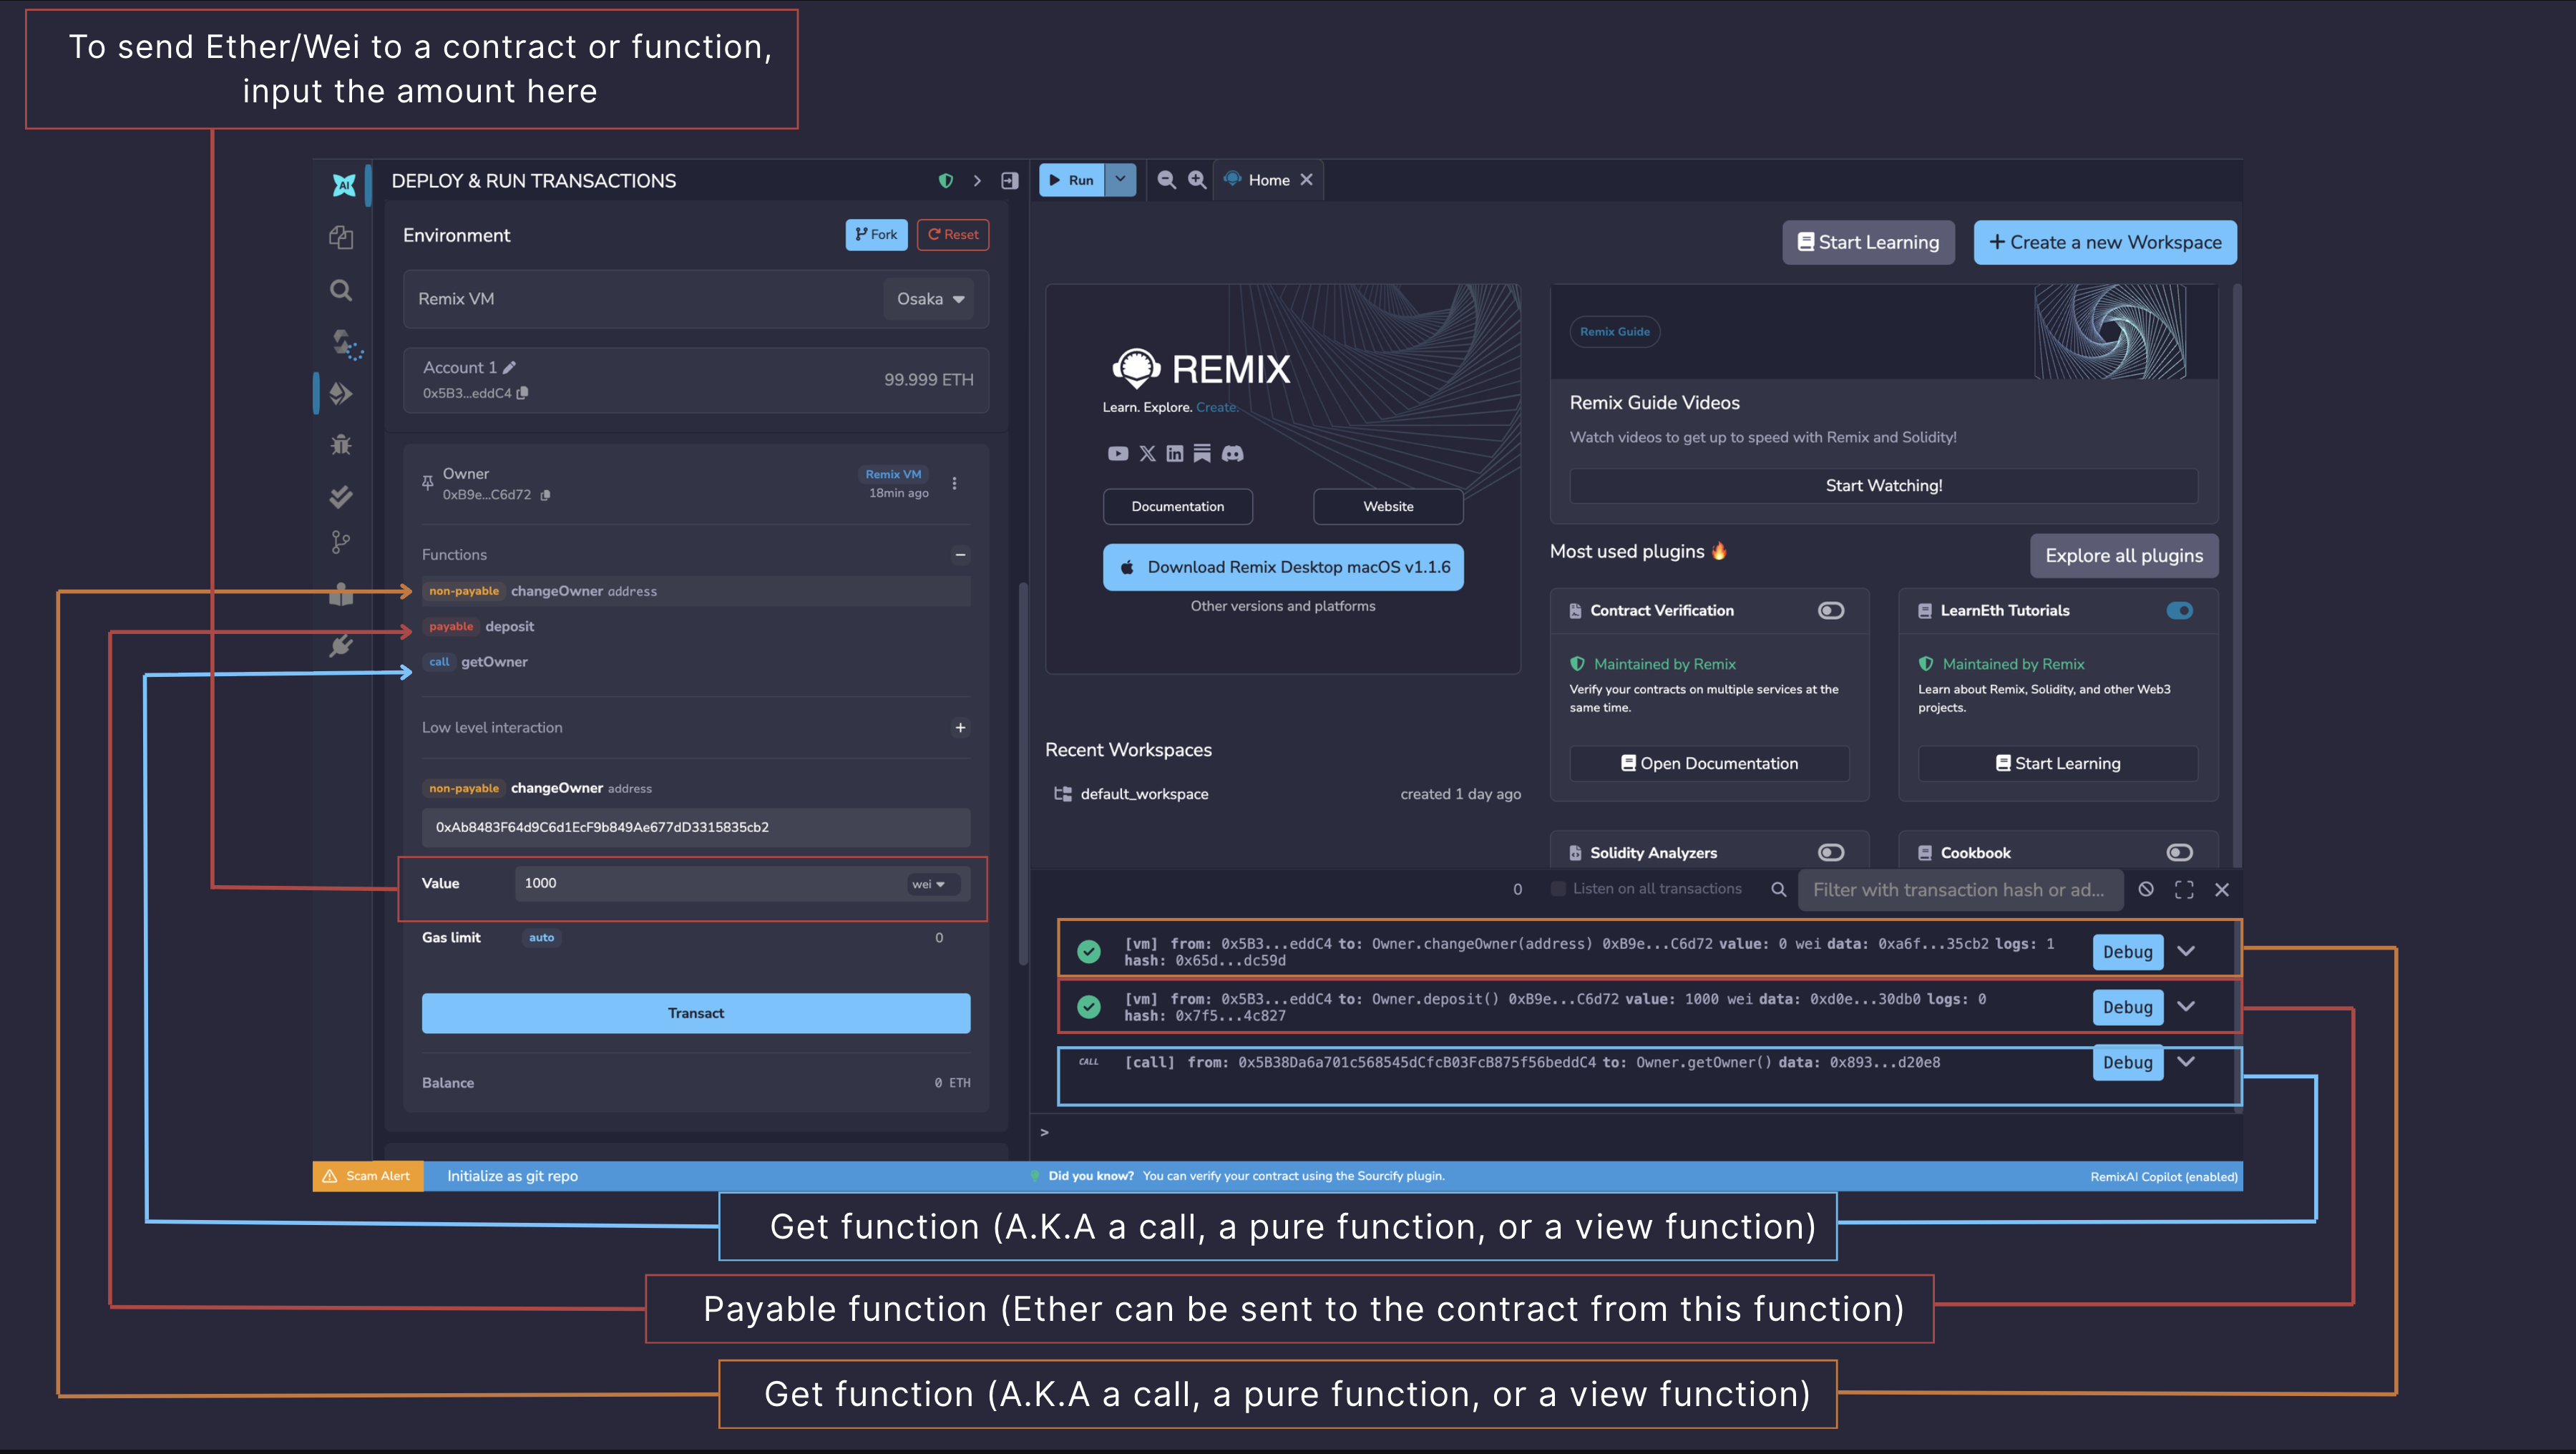
Task: Open the Plugin Manager plug icon
Action: [341, 646]
